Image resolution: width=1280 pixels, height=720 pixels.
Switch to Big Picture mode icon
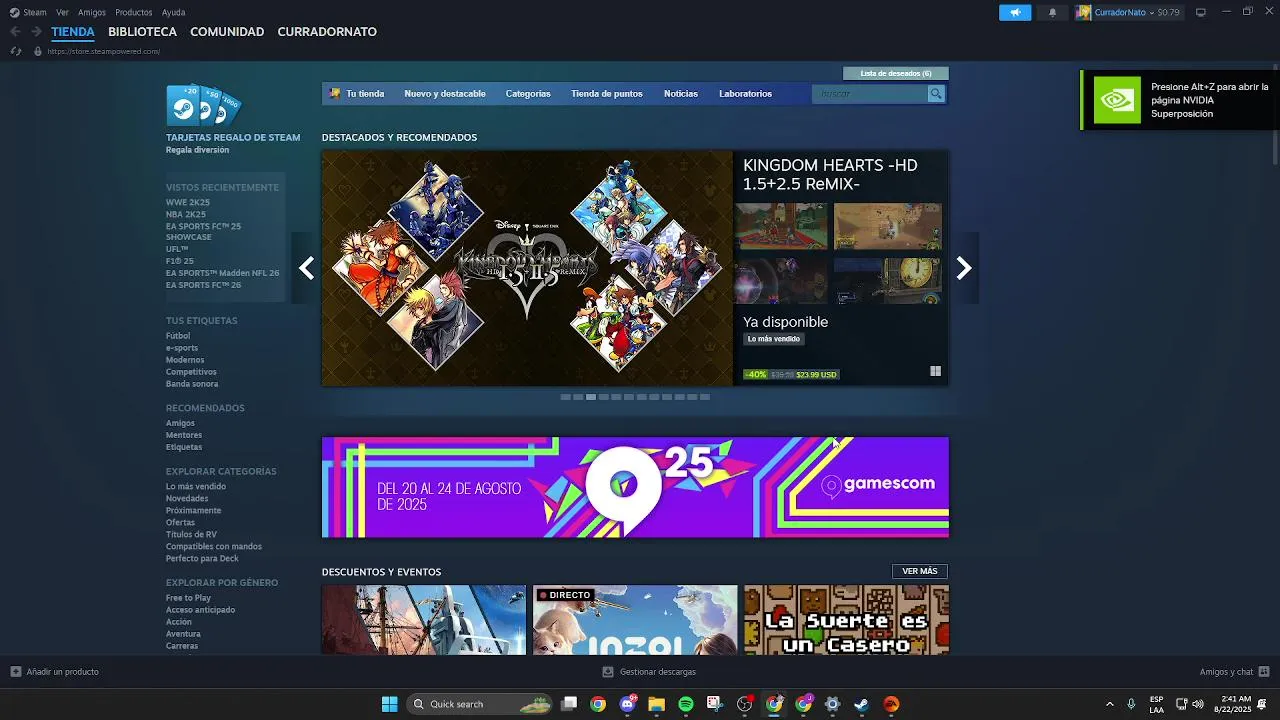(x=1201, y=12)
